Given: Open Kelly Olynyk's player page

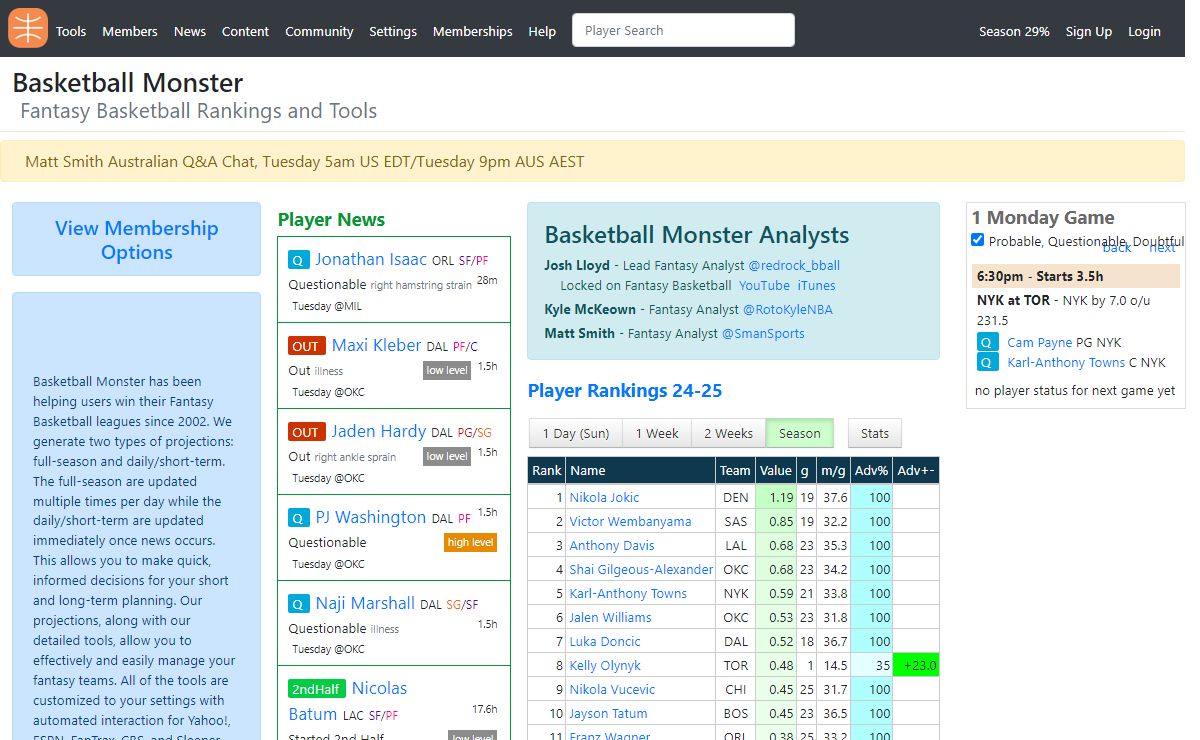Looking at the screenshot, I should (x=605, y=665).
